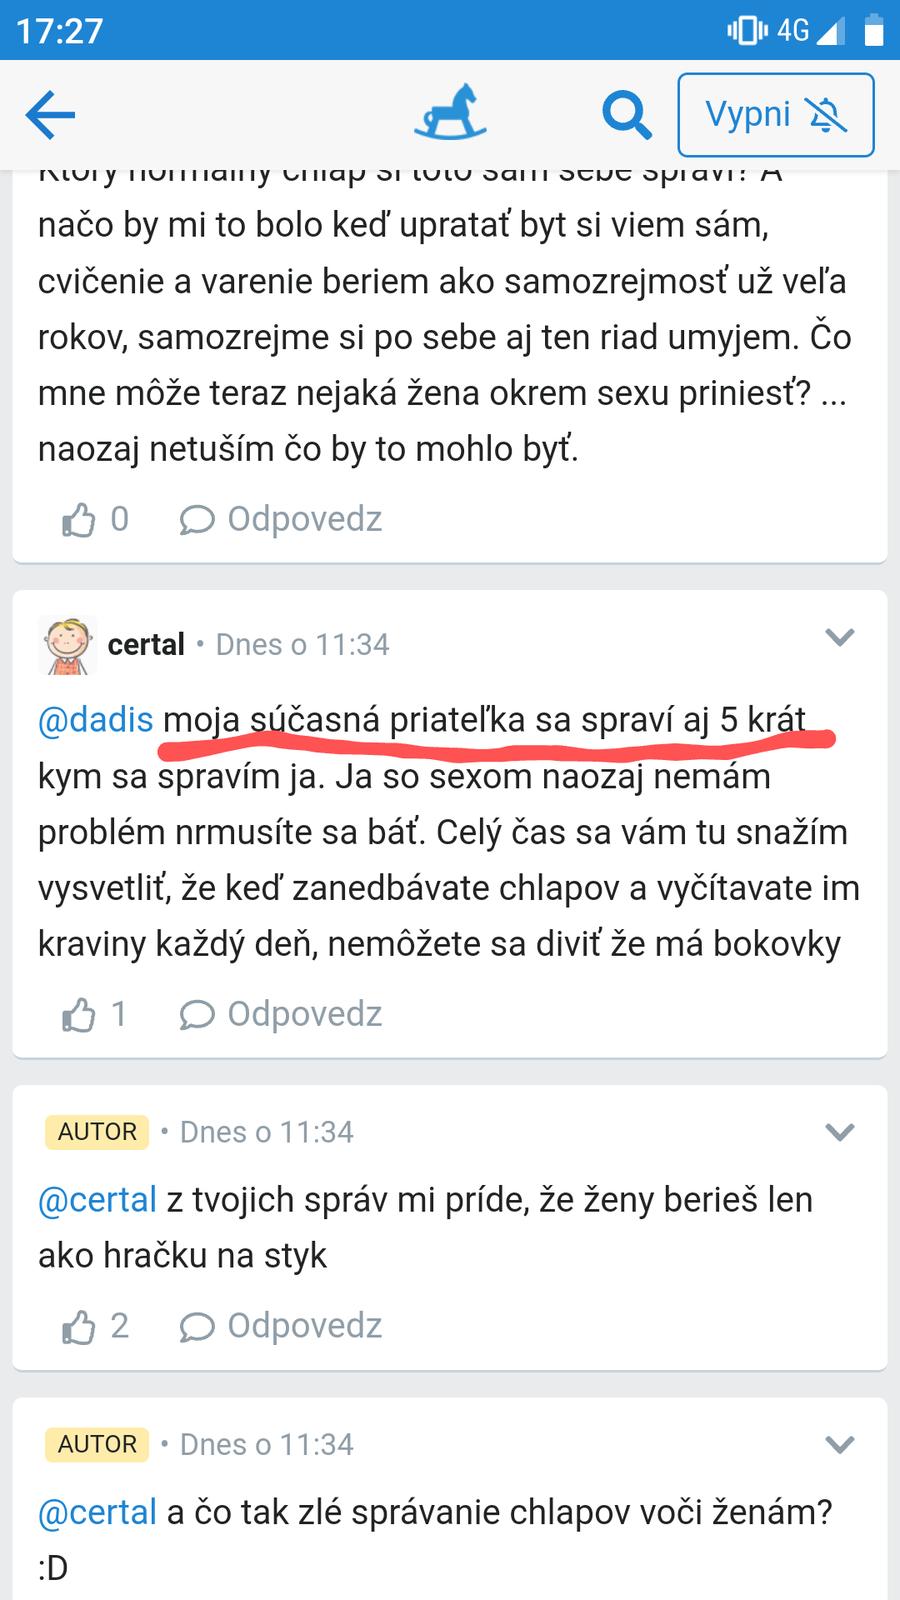
Task: Reply to the top comment via Odpovedz
Action: tap(281, 519)
